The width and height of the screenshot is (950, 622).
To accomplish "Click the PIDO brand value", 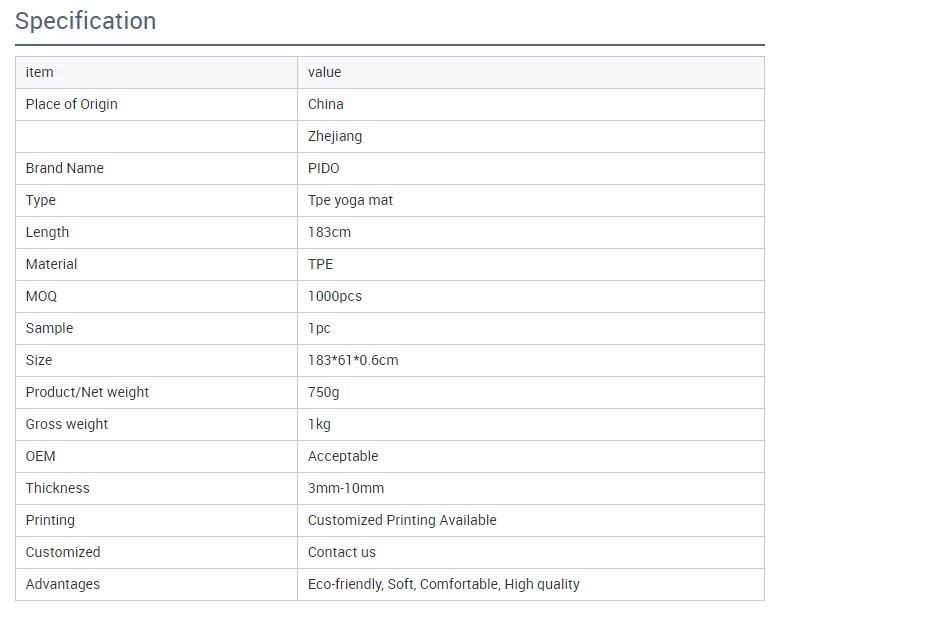I will pyautogui.click(x=324, y=168).
